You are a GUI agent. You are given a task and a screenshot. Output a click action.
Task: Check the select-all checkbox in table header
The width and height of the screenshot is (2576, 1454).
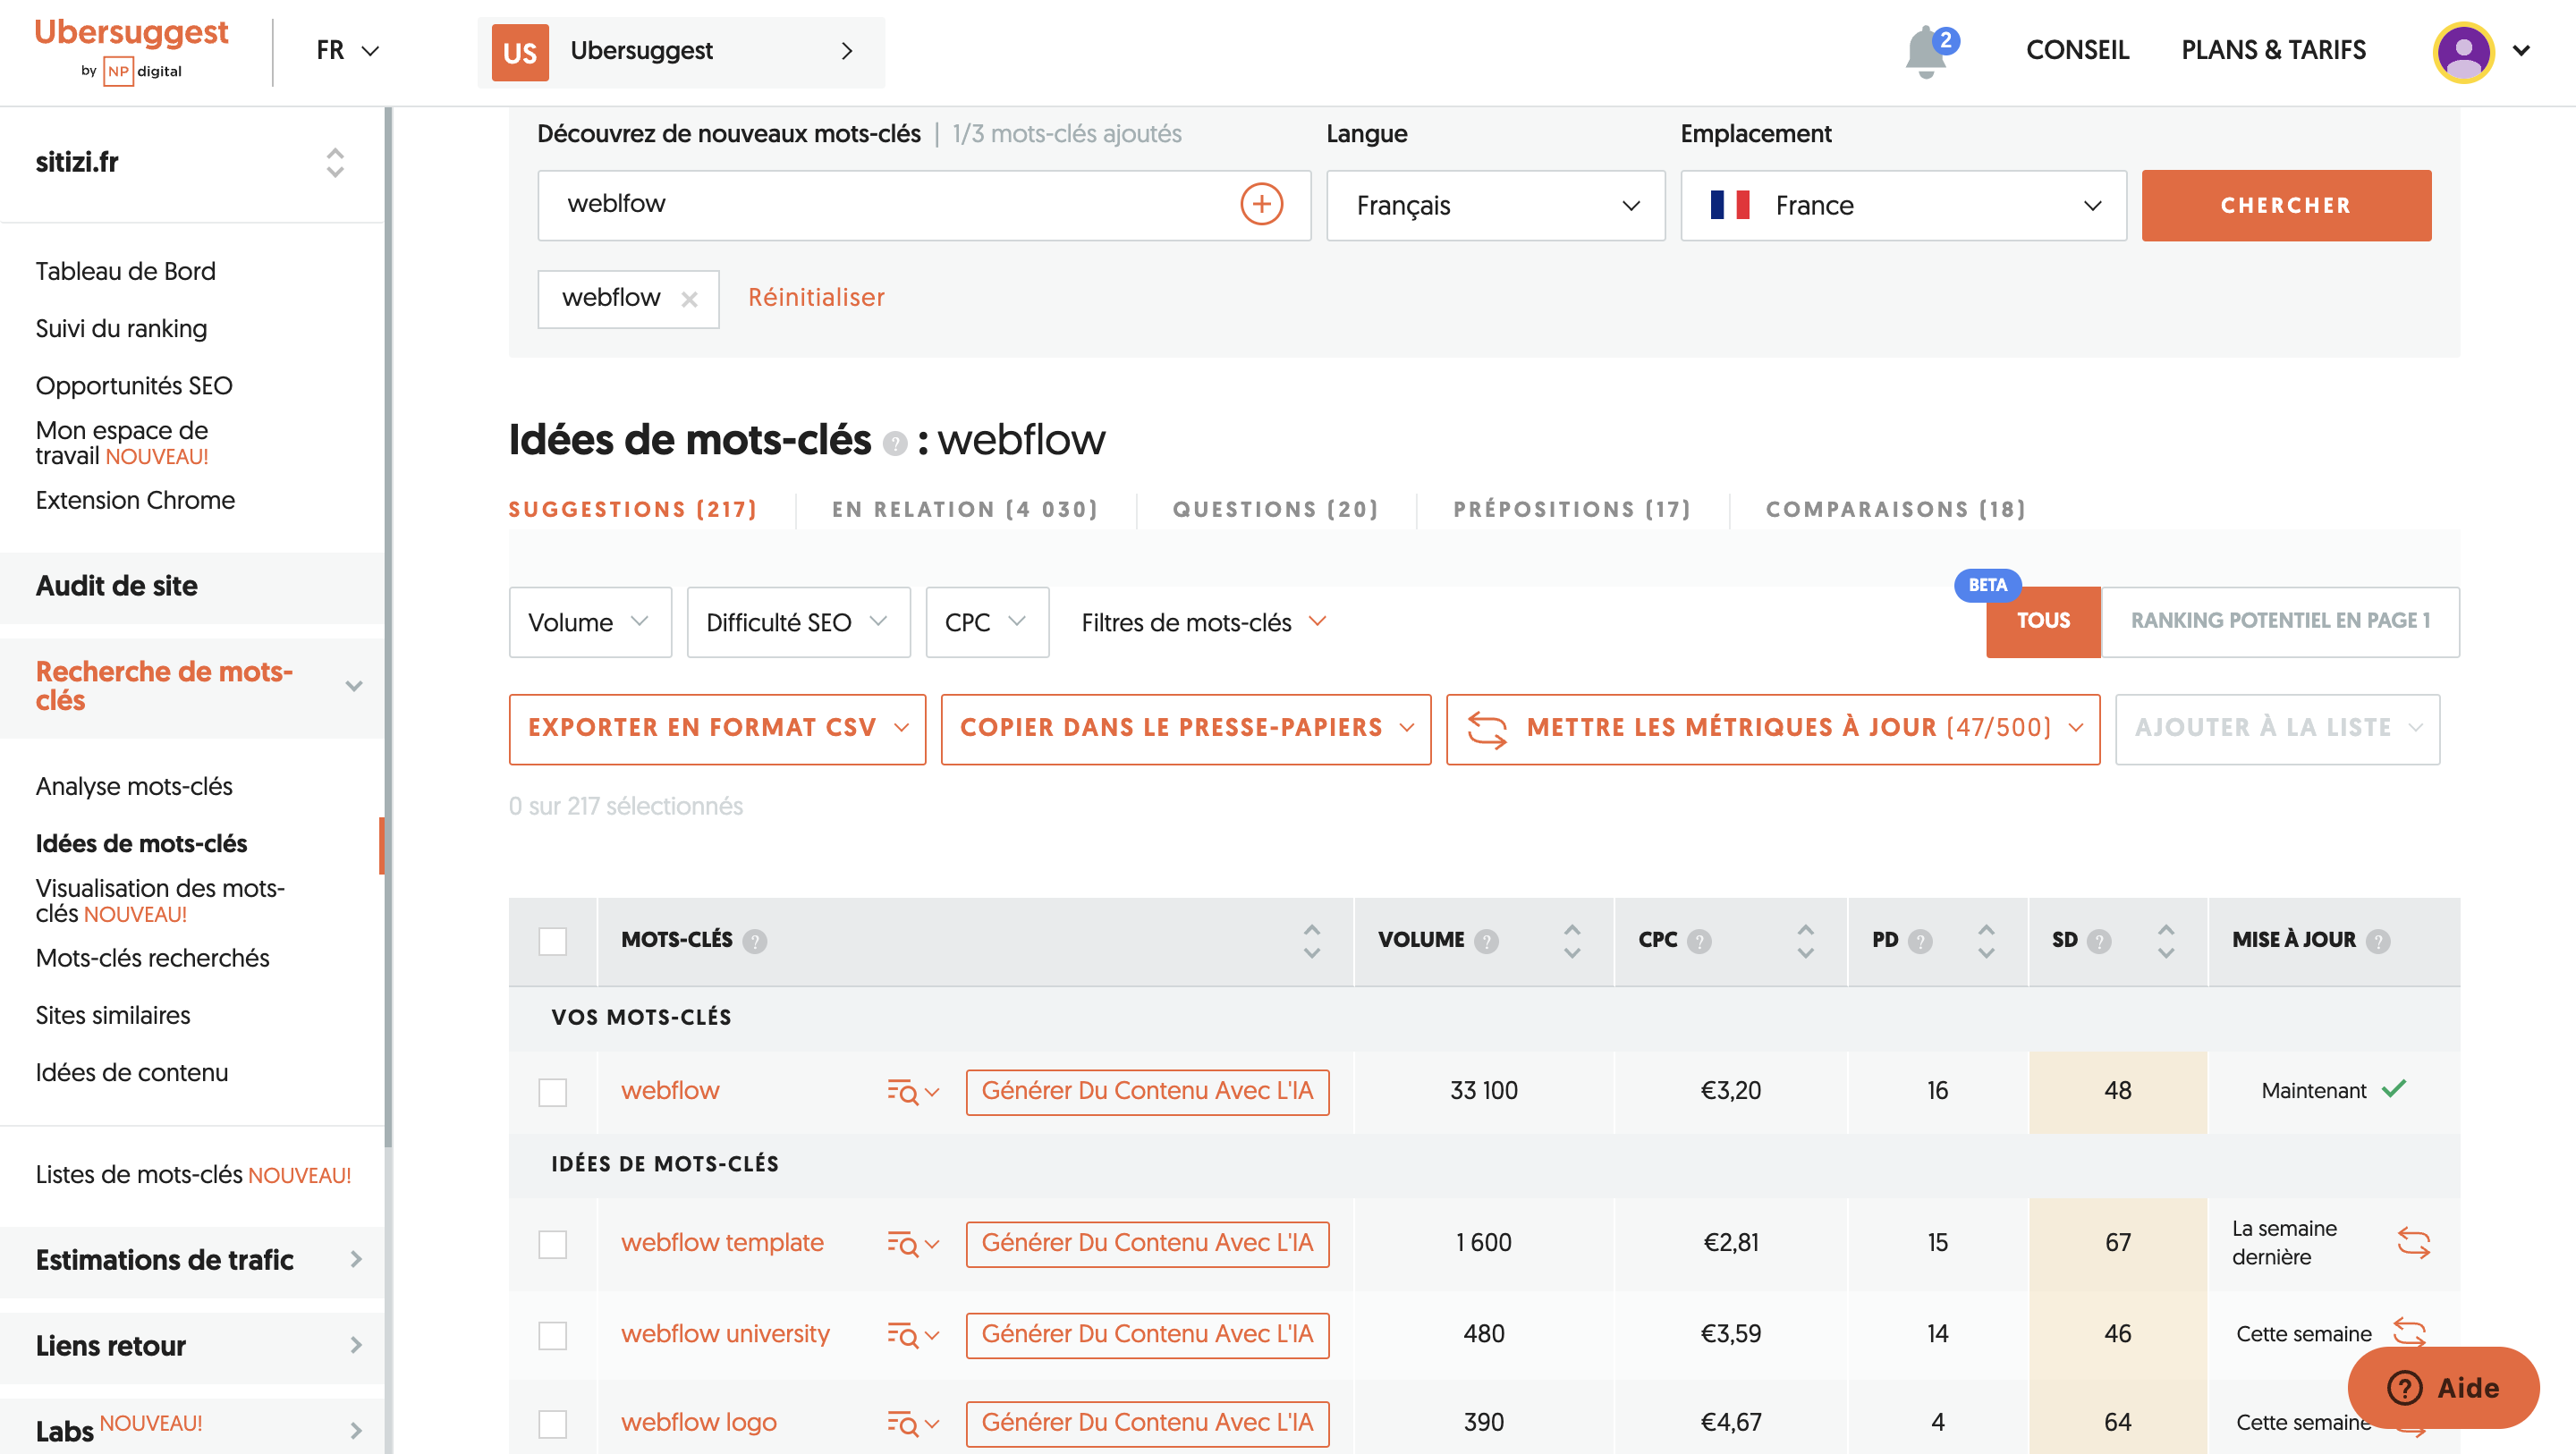coord(553,941)
